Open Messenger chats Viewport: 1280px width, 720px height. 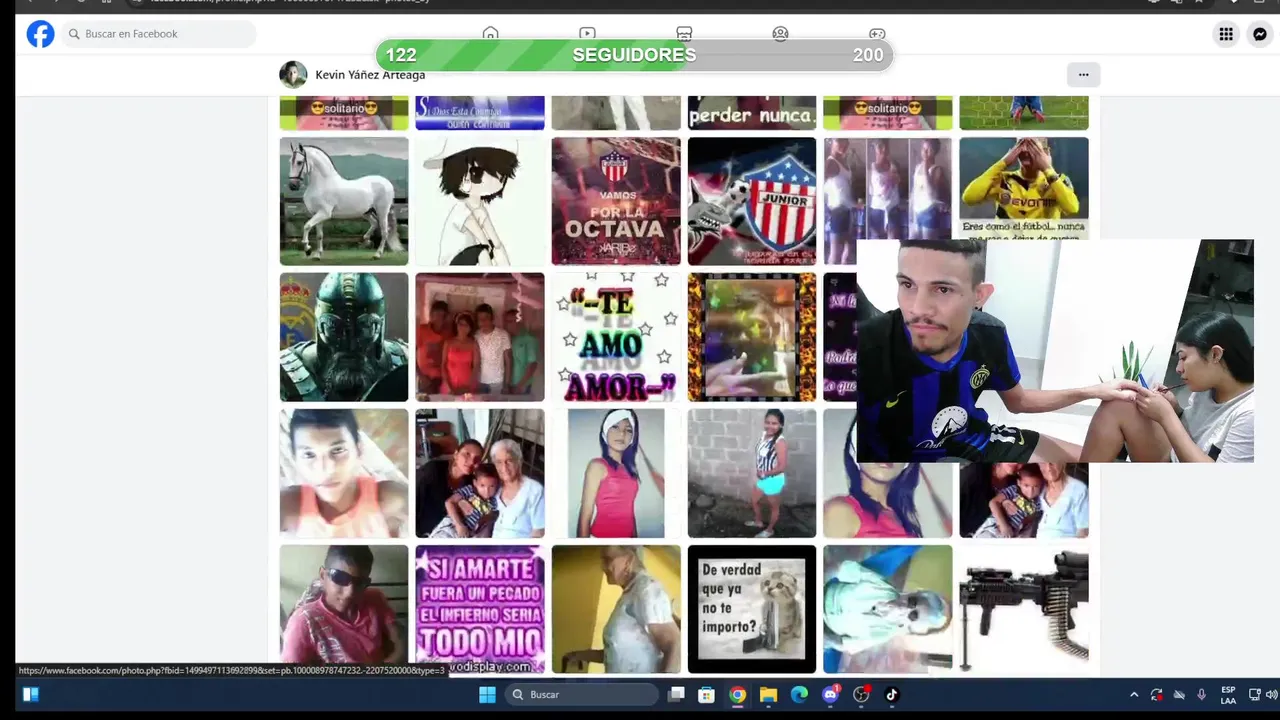[x=1260, y=34]
